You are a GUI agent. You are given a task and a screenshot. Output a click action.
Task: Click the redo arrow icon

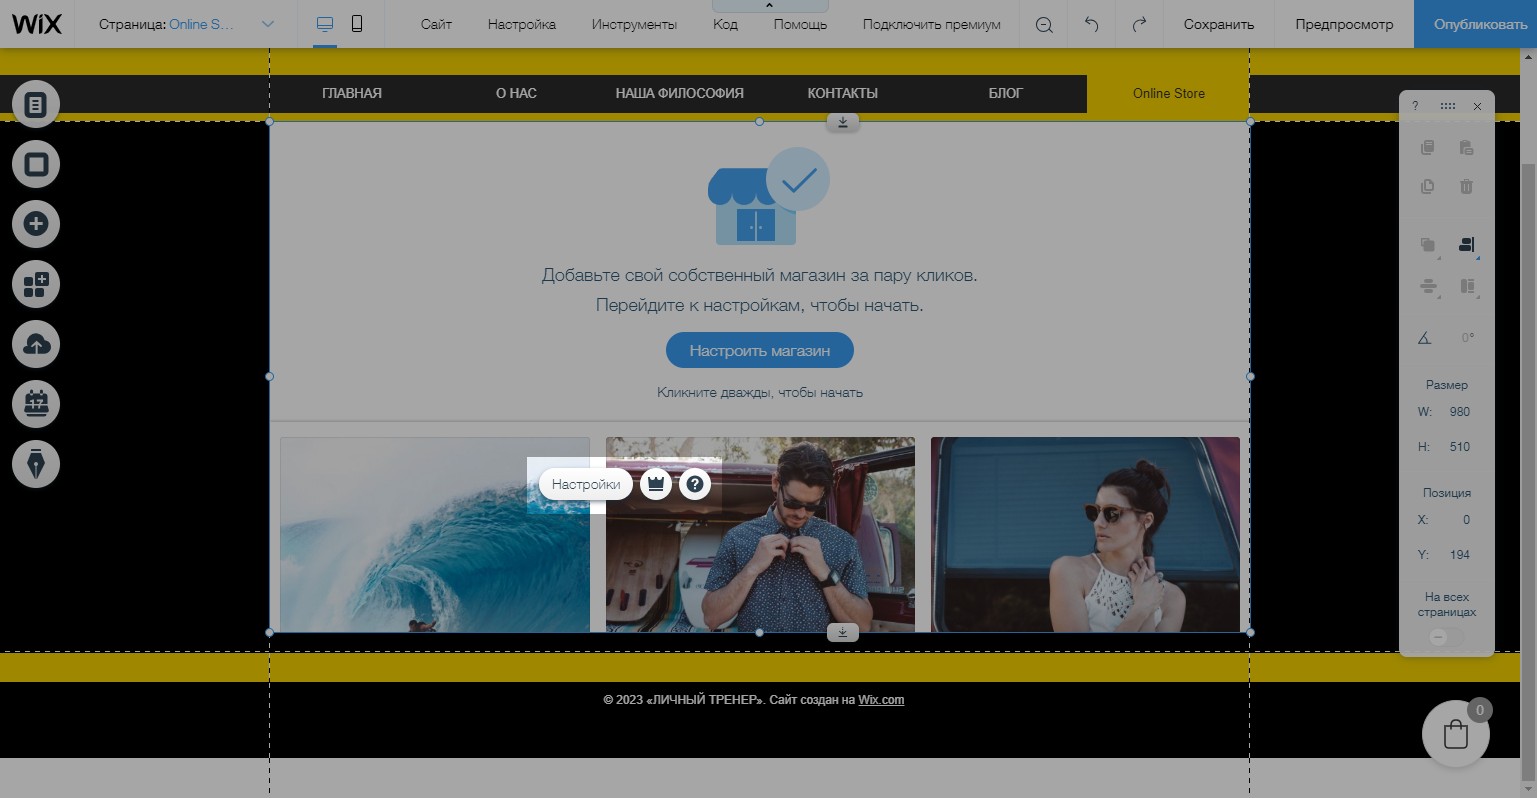(x=1139, y=24)
